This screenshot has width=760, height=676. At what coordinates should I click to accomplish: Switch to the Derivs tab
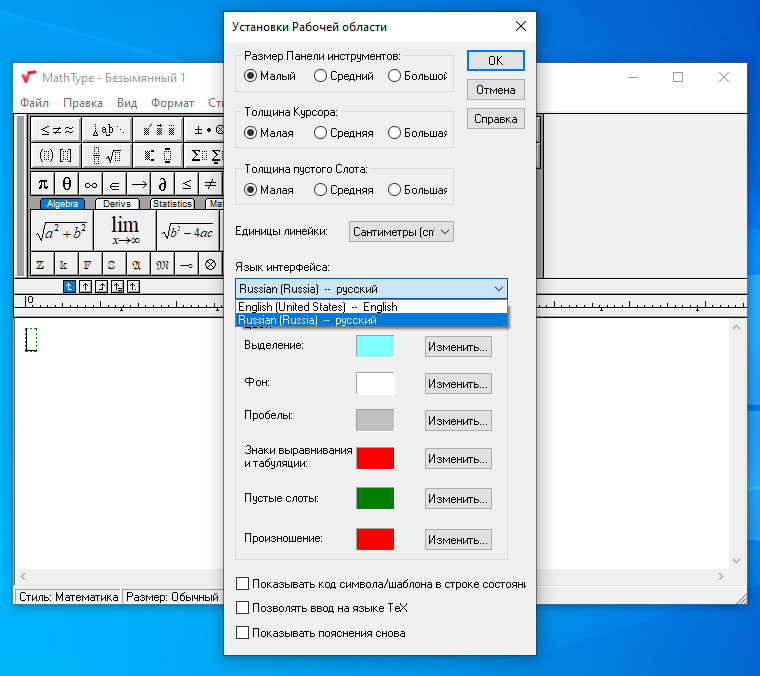tap(117, 204)
